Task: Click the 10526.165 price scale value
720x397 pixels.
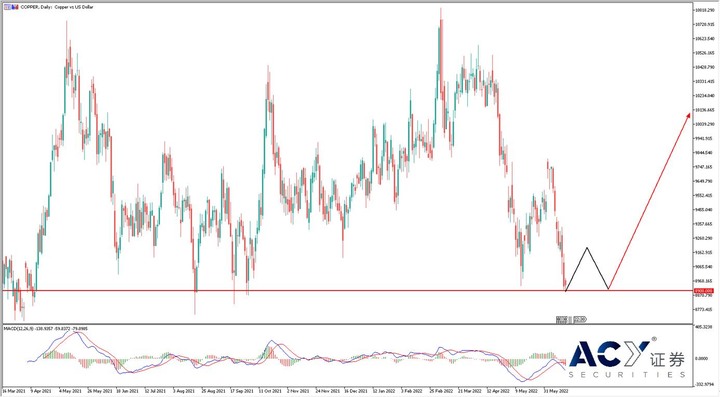Action: click(x=704, y=53)
